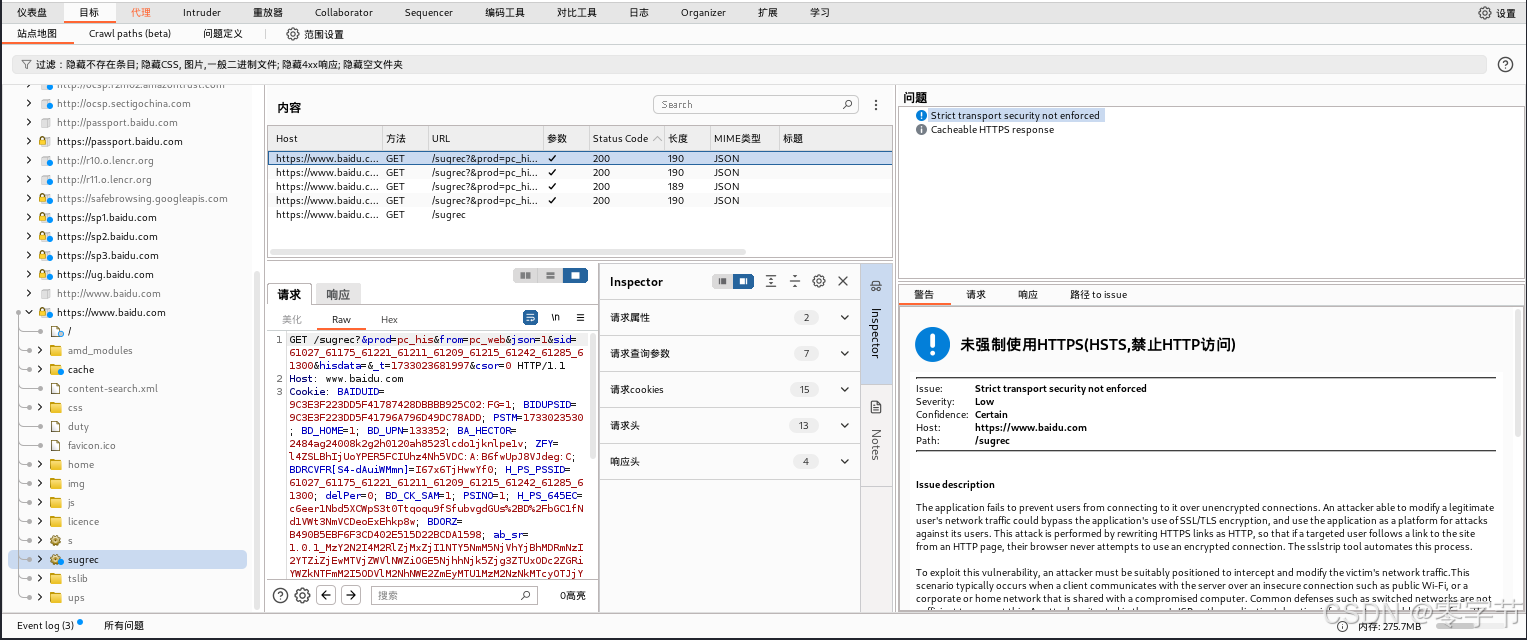Select the Hex view tab
The width and height of the screenshot is (1527, 640).
coord(389,320)
